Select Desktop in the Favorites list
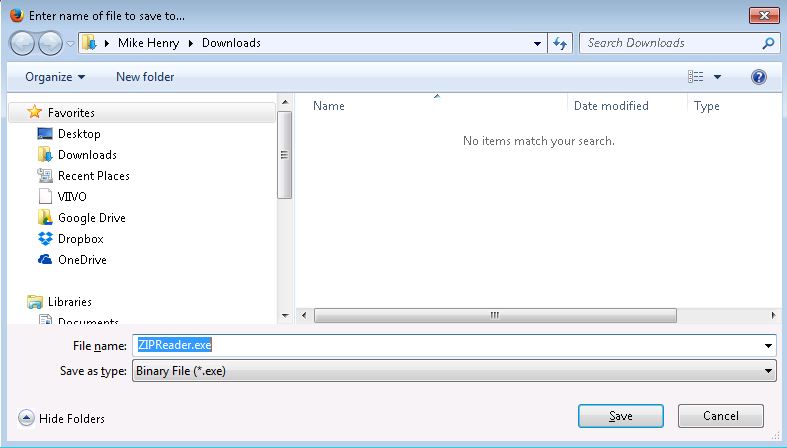Image resolution: width=787 pixels, height=448 pixels. point(78,134)
